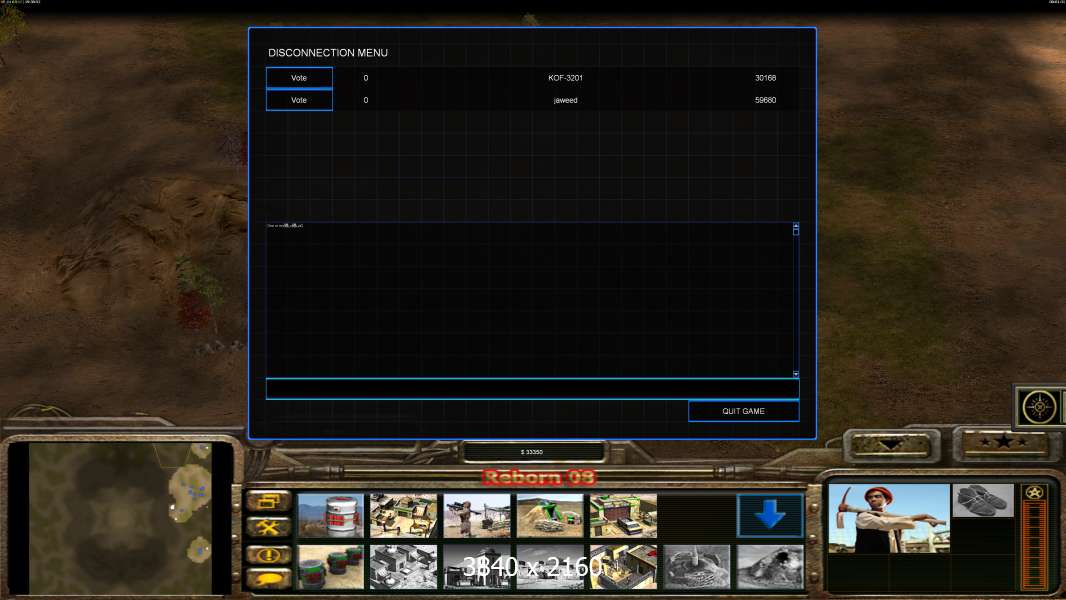Image resolution: width=1066 pixels, height=600 pixels.
Task: Click the orange veterancy experience bar
Action: (1034, 545)
